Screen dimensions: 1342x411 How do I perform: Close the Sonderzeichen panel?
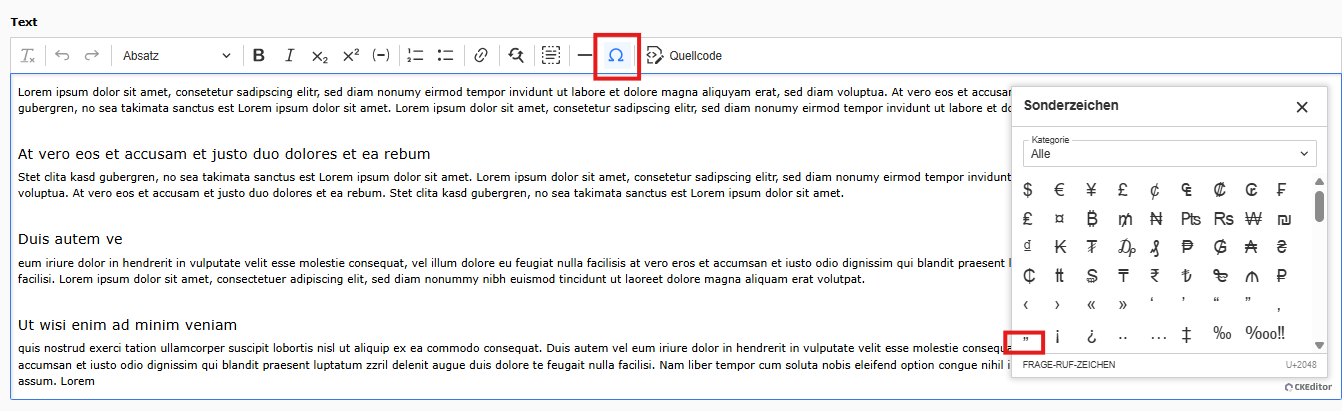point(1301,107)
